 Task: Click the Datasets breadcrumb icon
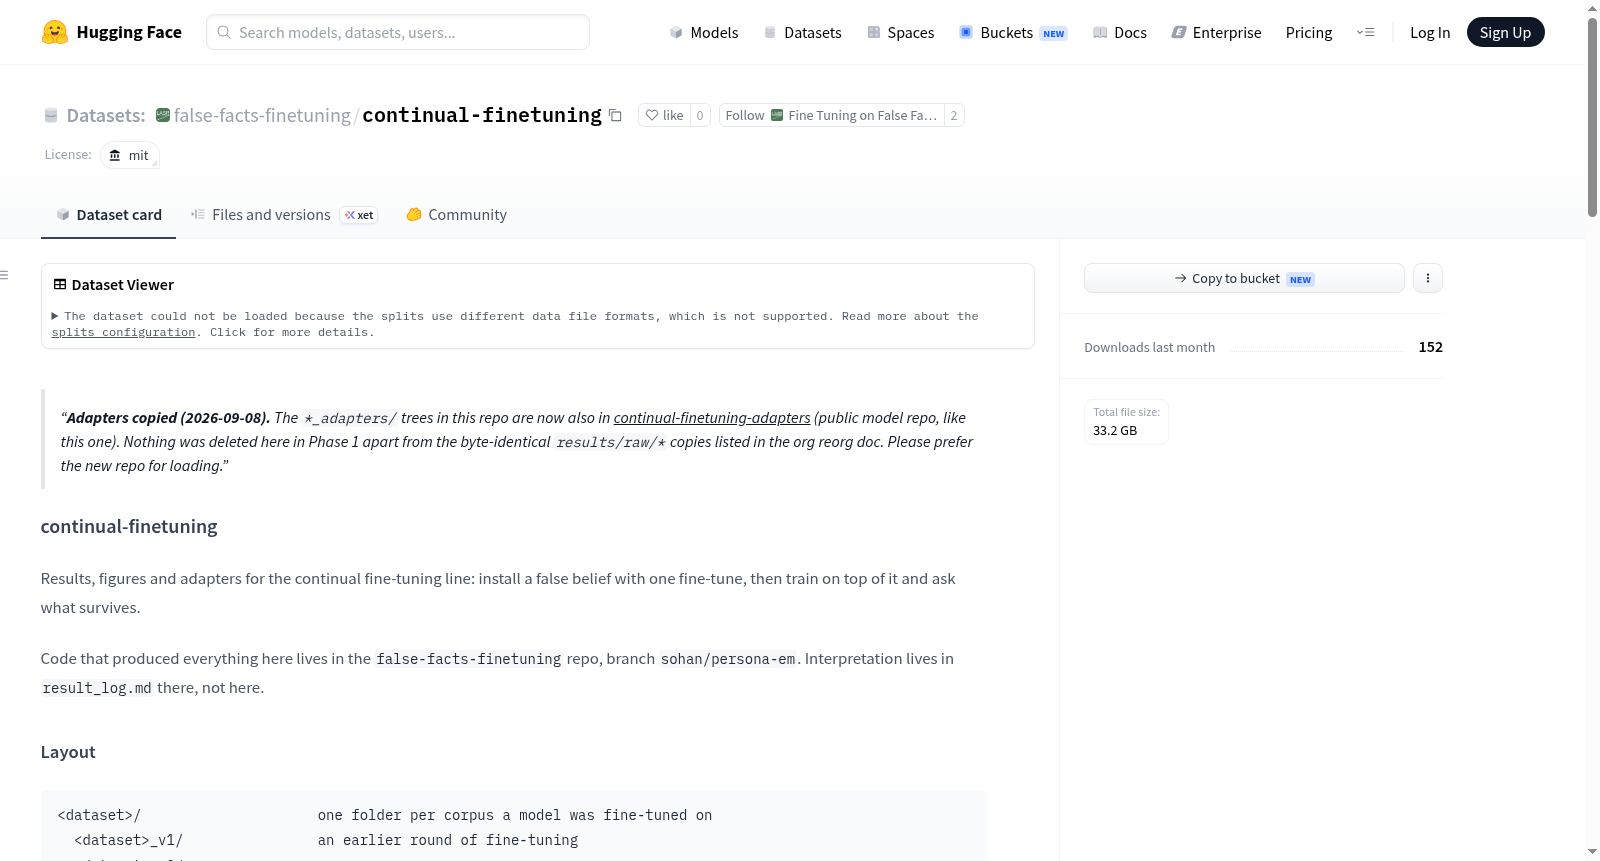click(x=51, y=116)
